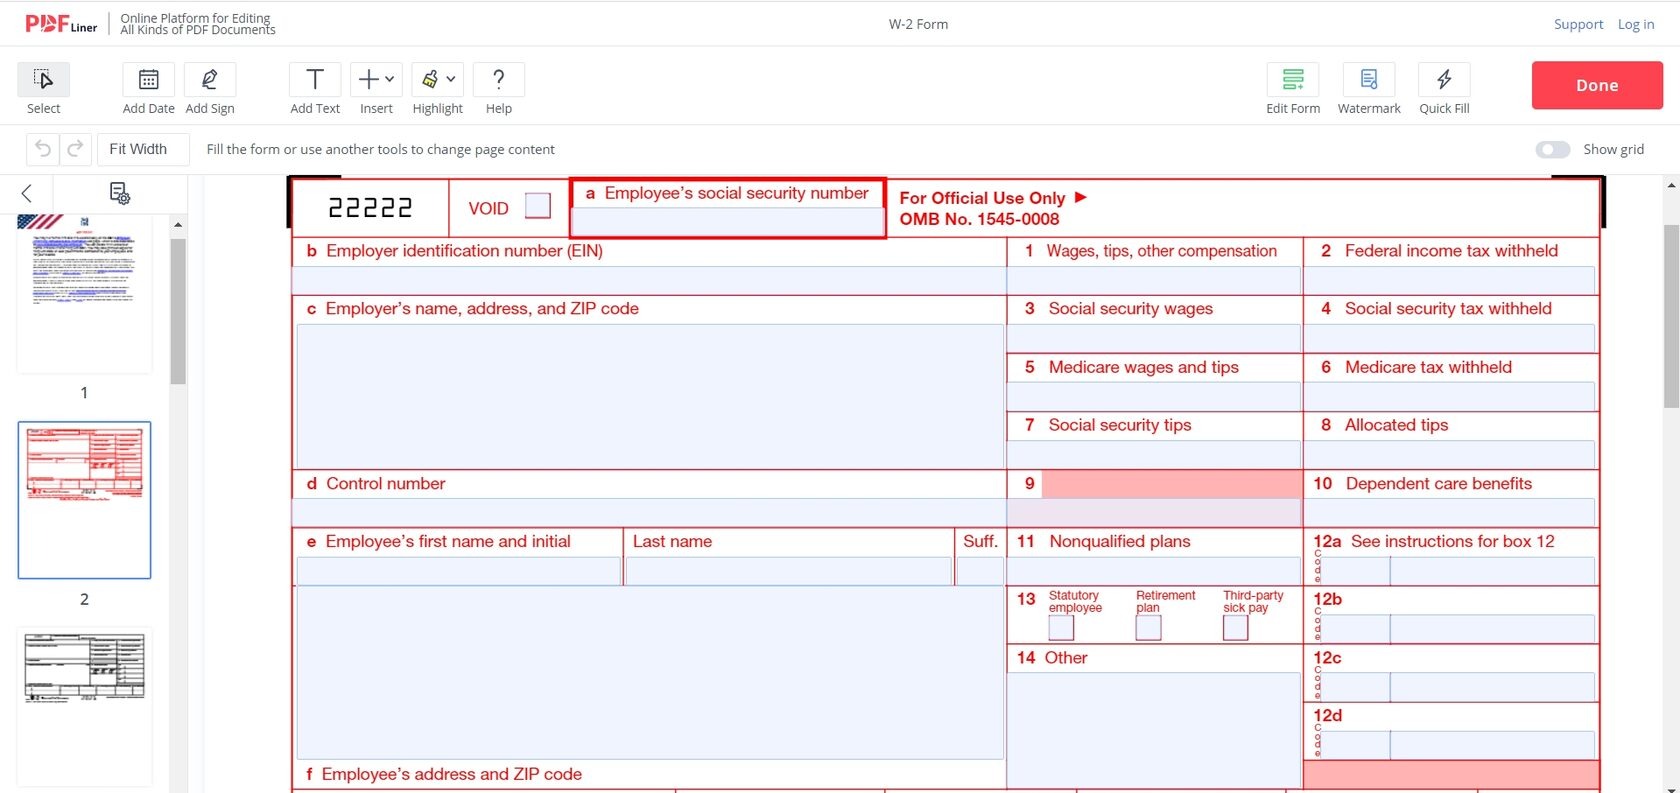Image resolution: width=1680 pixels, height=793 pixels.
Task: Click the Social security tips field
Action: click(x=1154, y=454)
